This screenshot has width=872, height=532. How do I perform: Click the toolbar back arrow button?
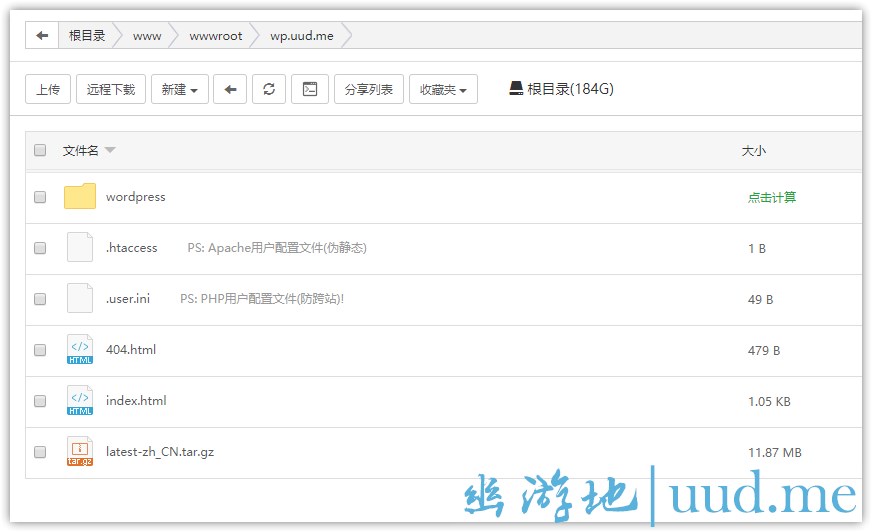pyautogui.click(x=230, y=89)
